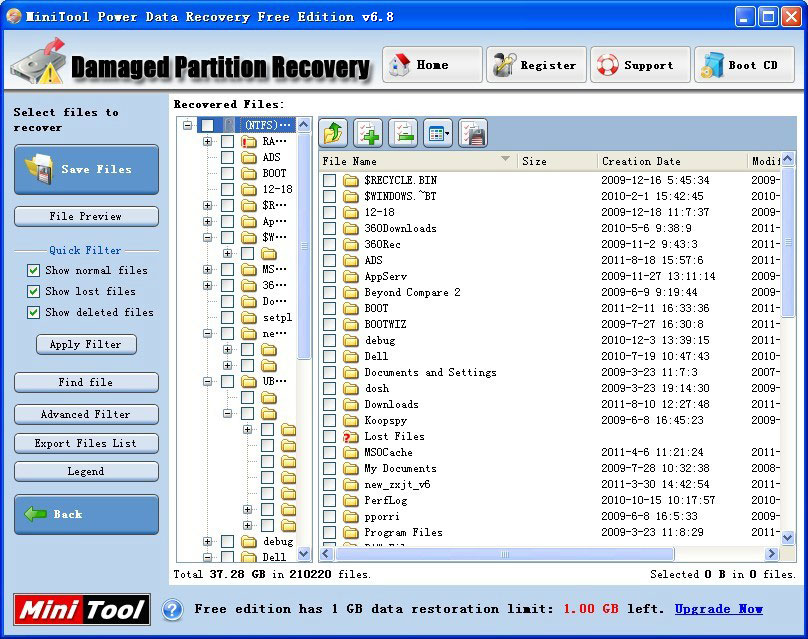The width and height of the screenshot is (808, 639).
Task: Collapse the $W… tree node
Action: point(207,238)
